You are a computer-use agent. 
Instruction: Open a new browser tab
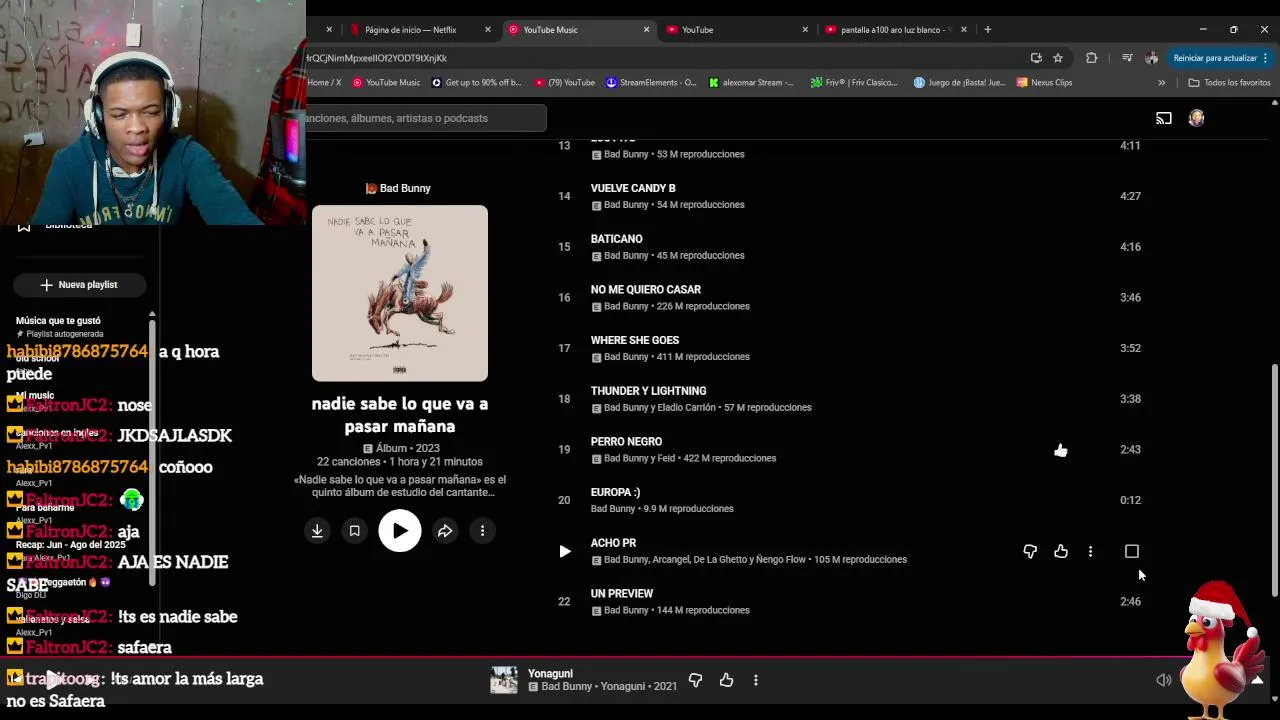987,30
